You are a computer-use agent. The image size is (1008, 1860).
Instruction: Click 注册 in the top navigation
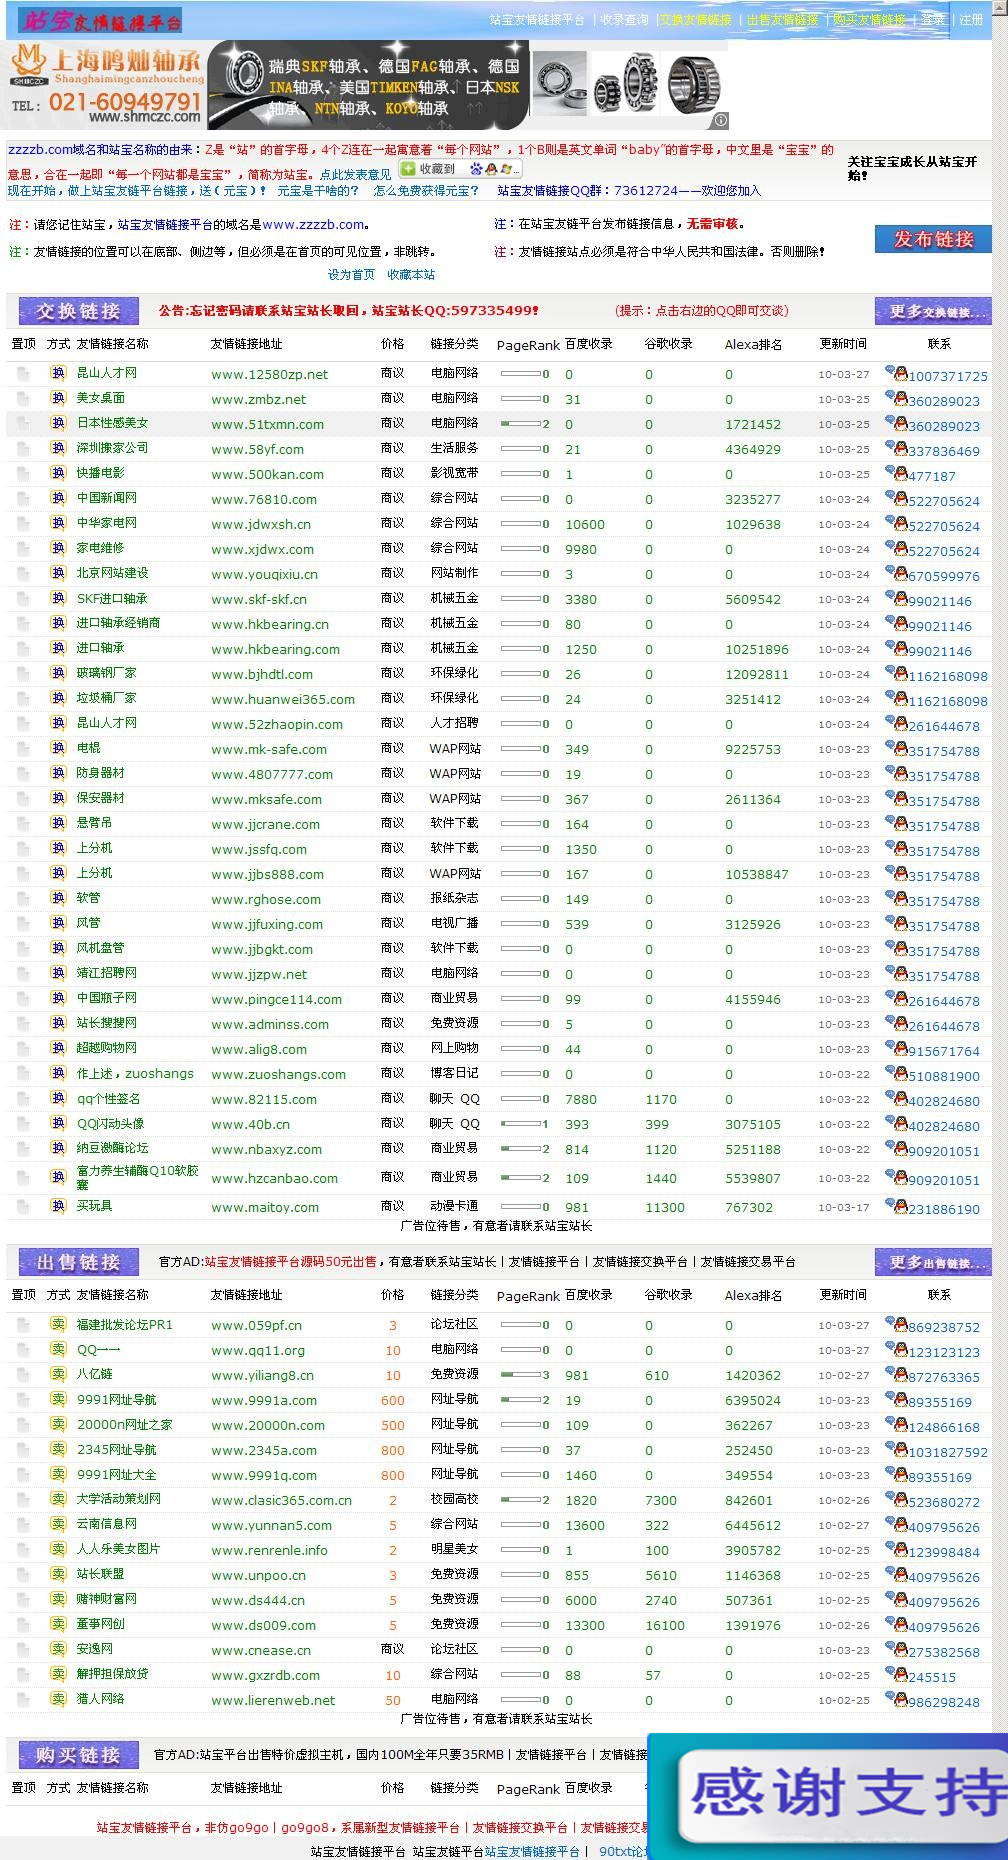pyautogui.click(x=971, y=20)
